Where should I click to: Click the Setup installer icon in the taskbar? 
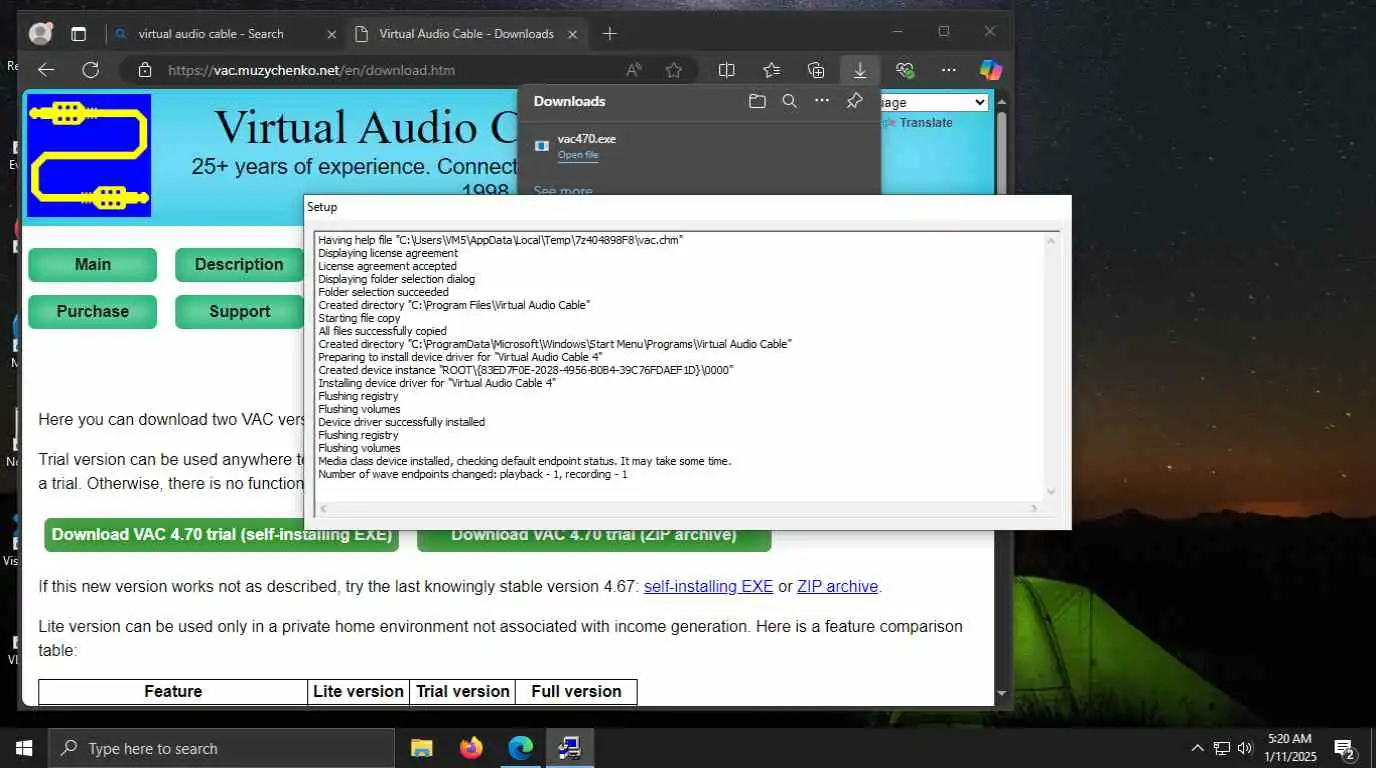570,748
